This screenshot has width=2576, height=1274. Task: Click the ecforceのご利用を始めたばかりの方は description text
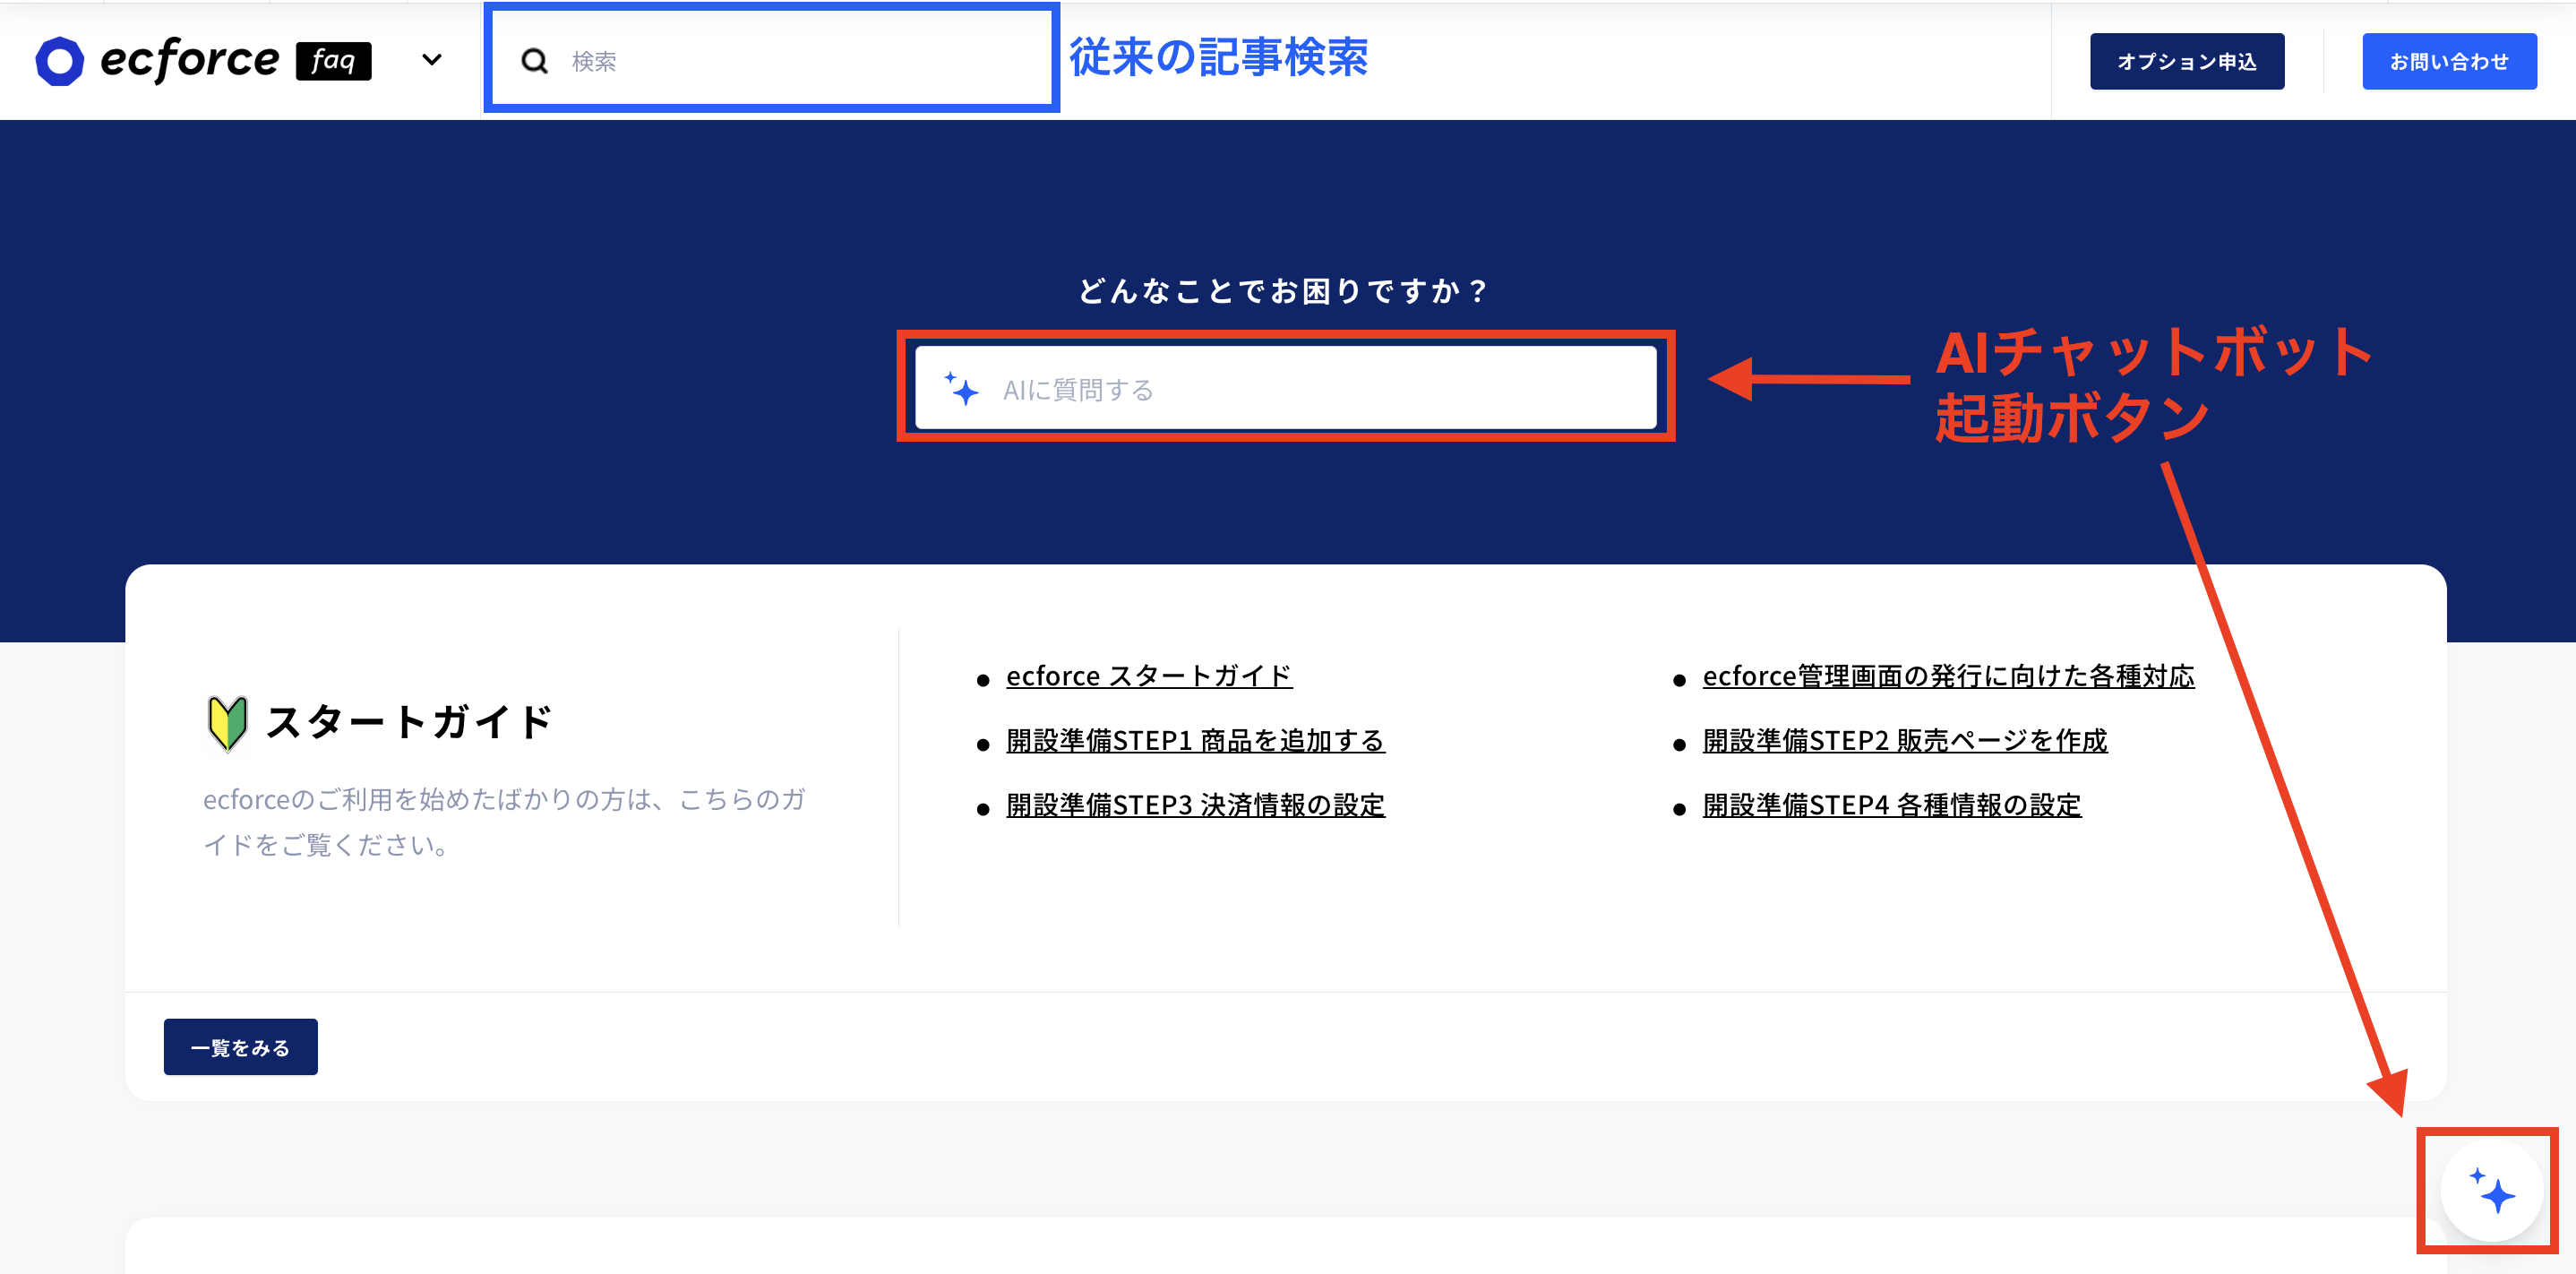(x=505, y=822)
